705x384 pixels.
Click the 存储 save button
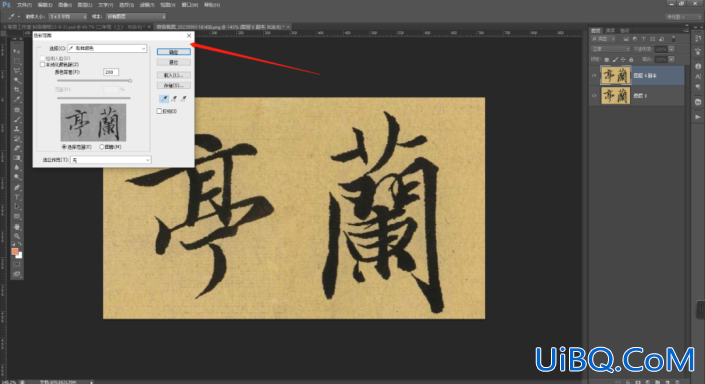click(x=174, y=85)
